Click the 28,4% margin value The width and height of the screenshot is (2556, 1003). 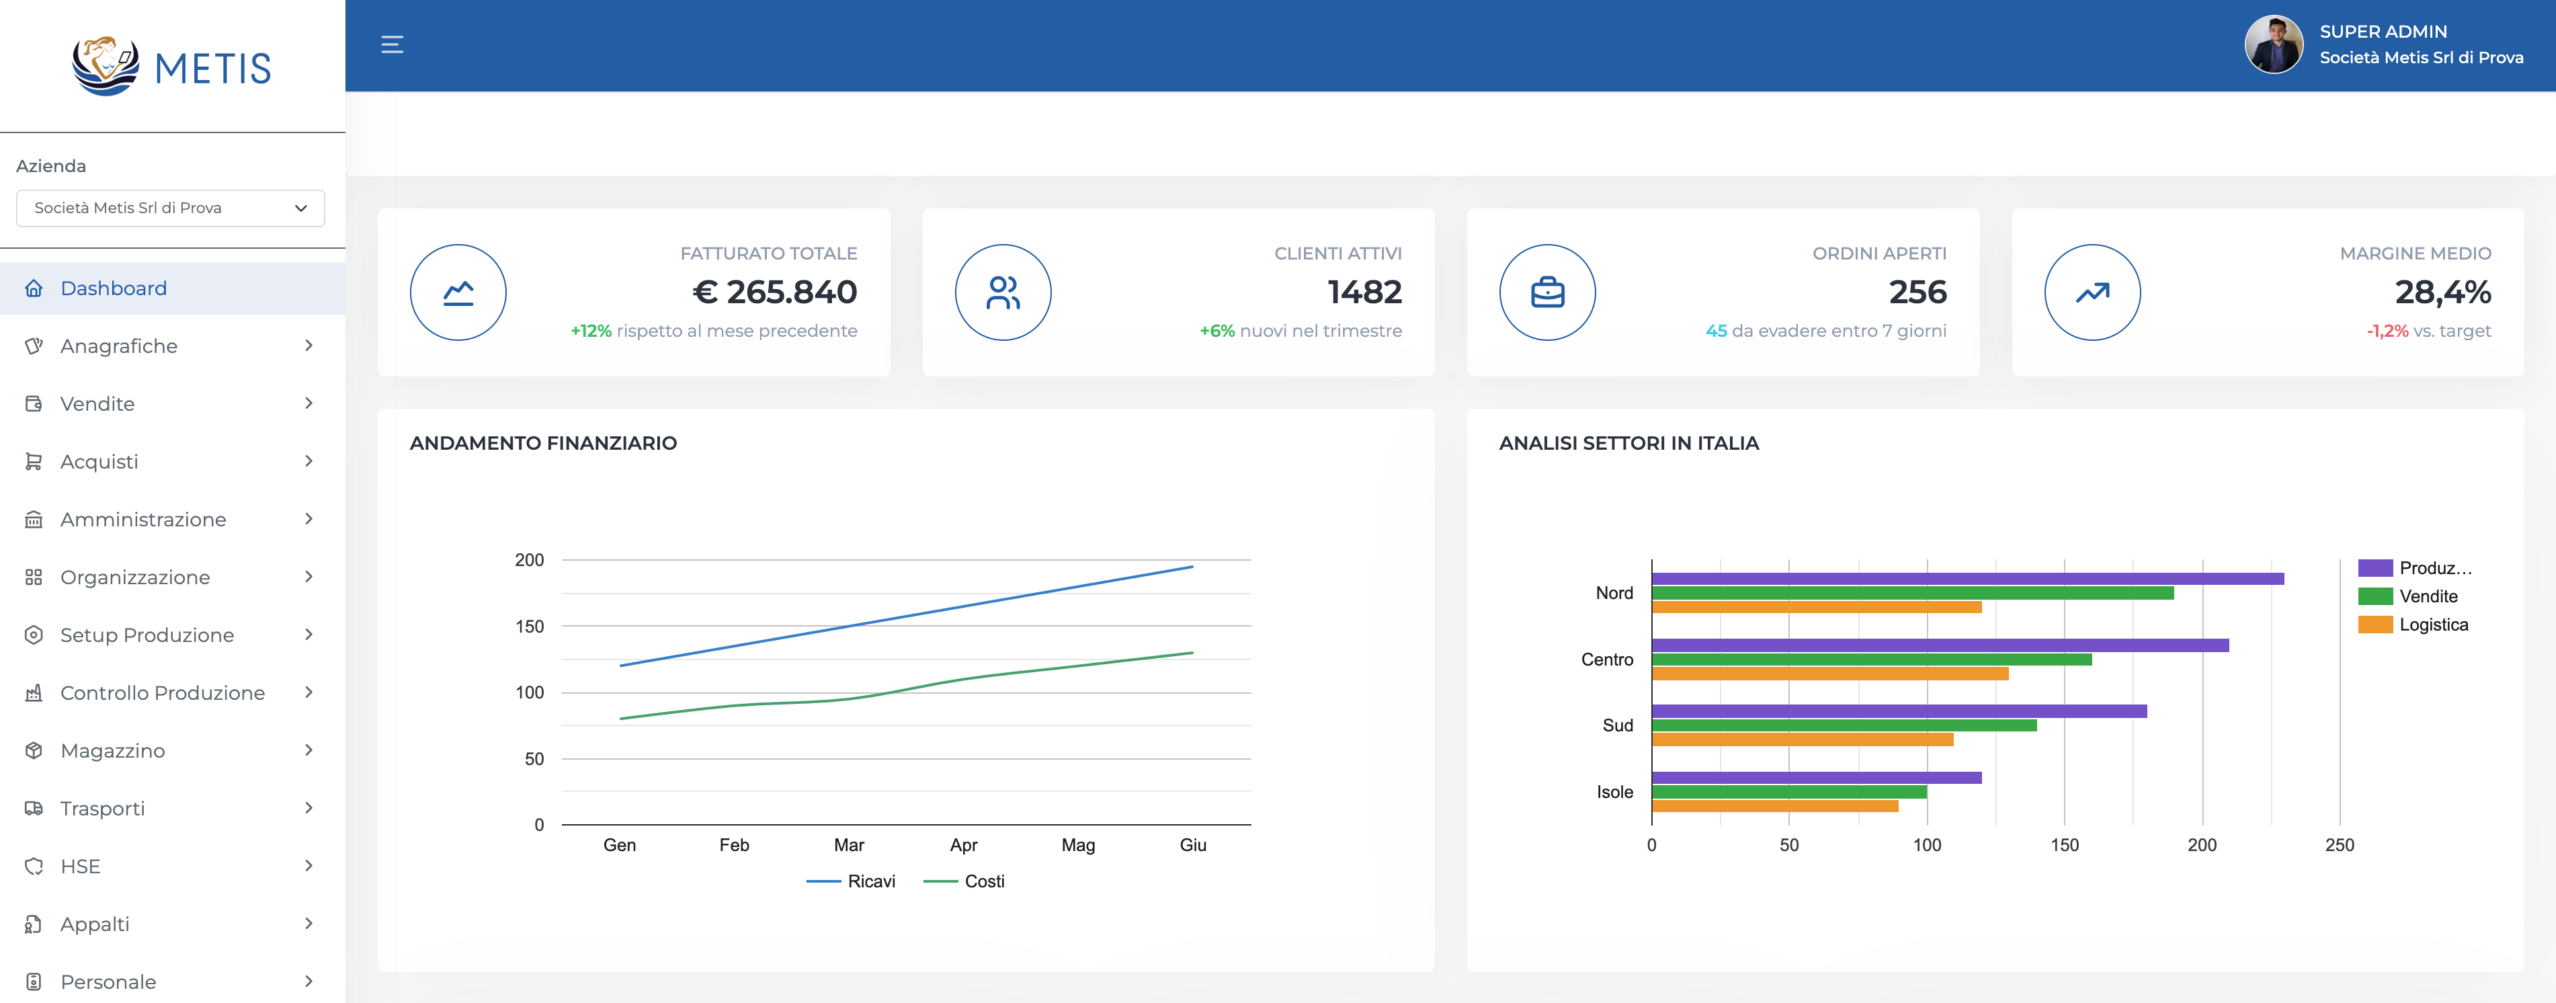[x=2443, y=292]
